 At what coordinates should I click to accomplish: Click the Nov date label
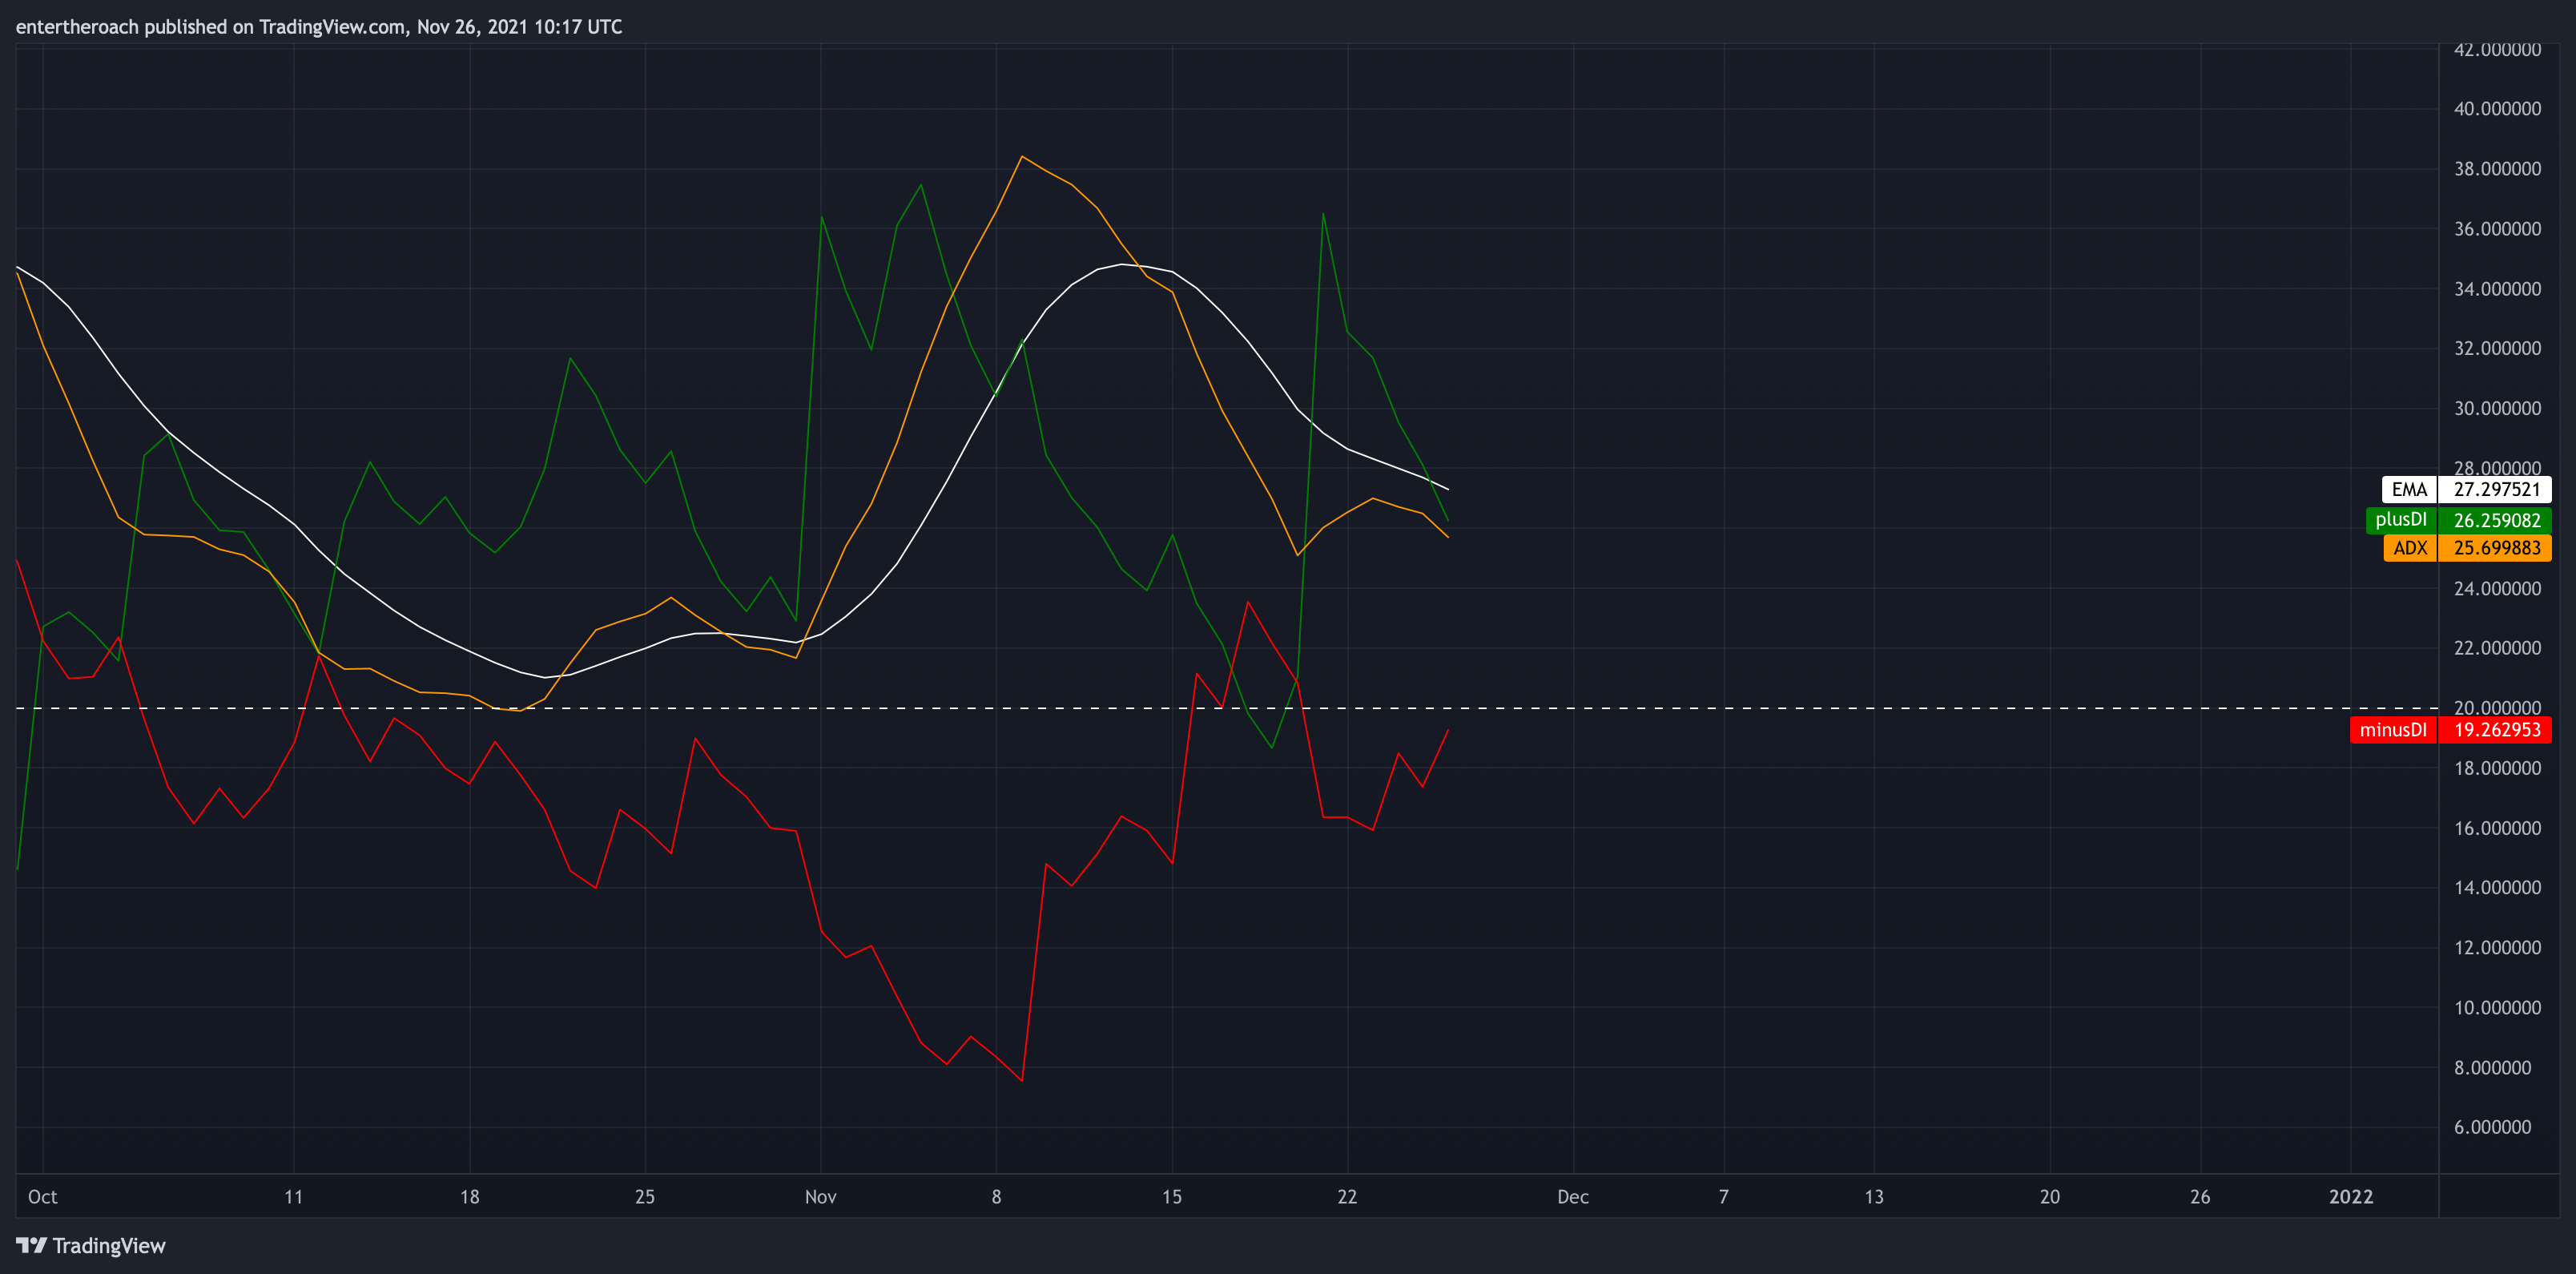pyautogui.click(x=821, y=1197)
